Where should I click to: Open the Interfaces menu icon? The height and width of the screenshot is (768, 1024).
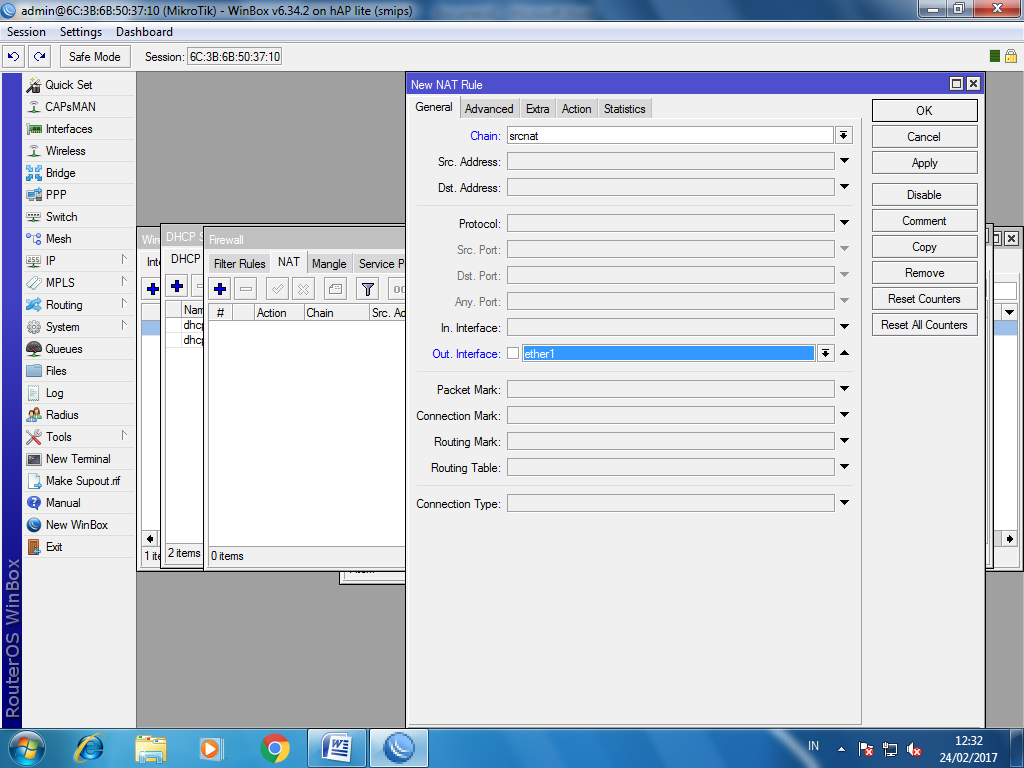(33, 129)
